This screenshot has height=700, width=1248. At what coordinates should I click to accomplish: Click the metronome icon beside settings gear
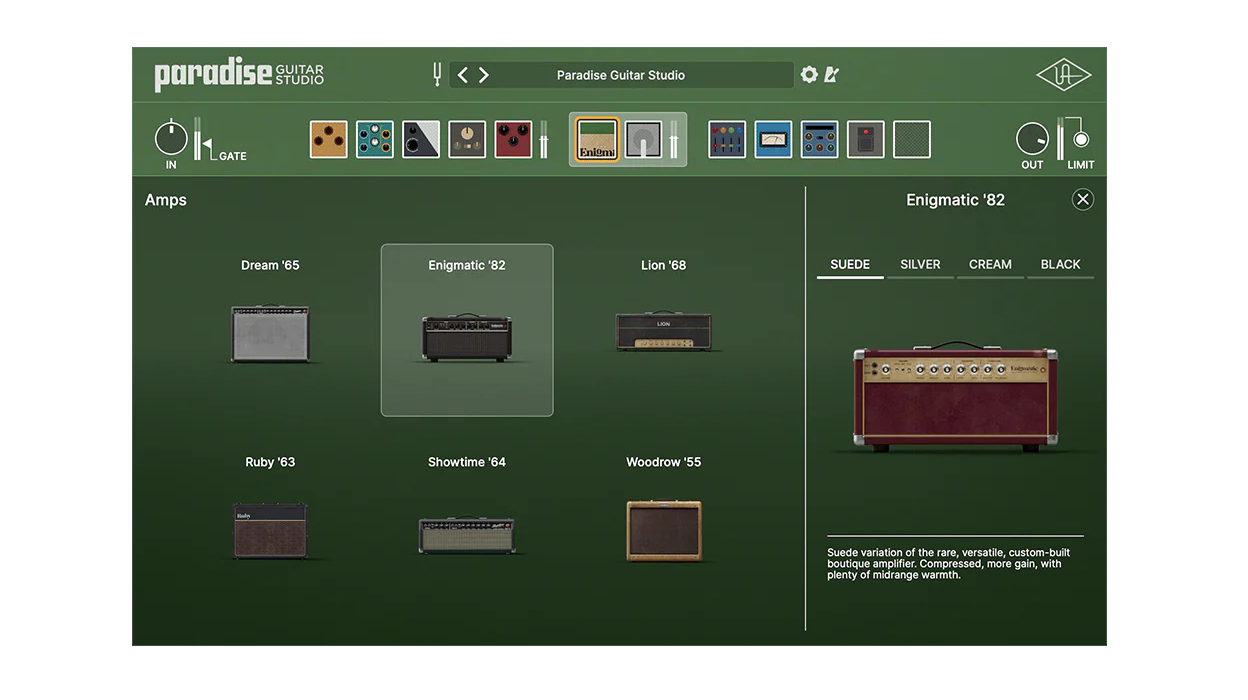point(831,75)
